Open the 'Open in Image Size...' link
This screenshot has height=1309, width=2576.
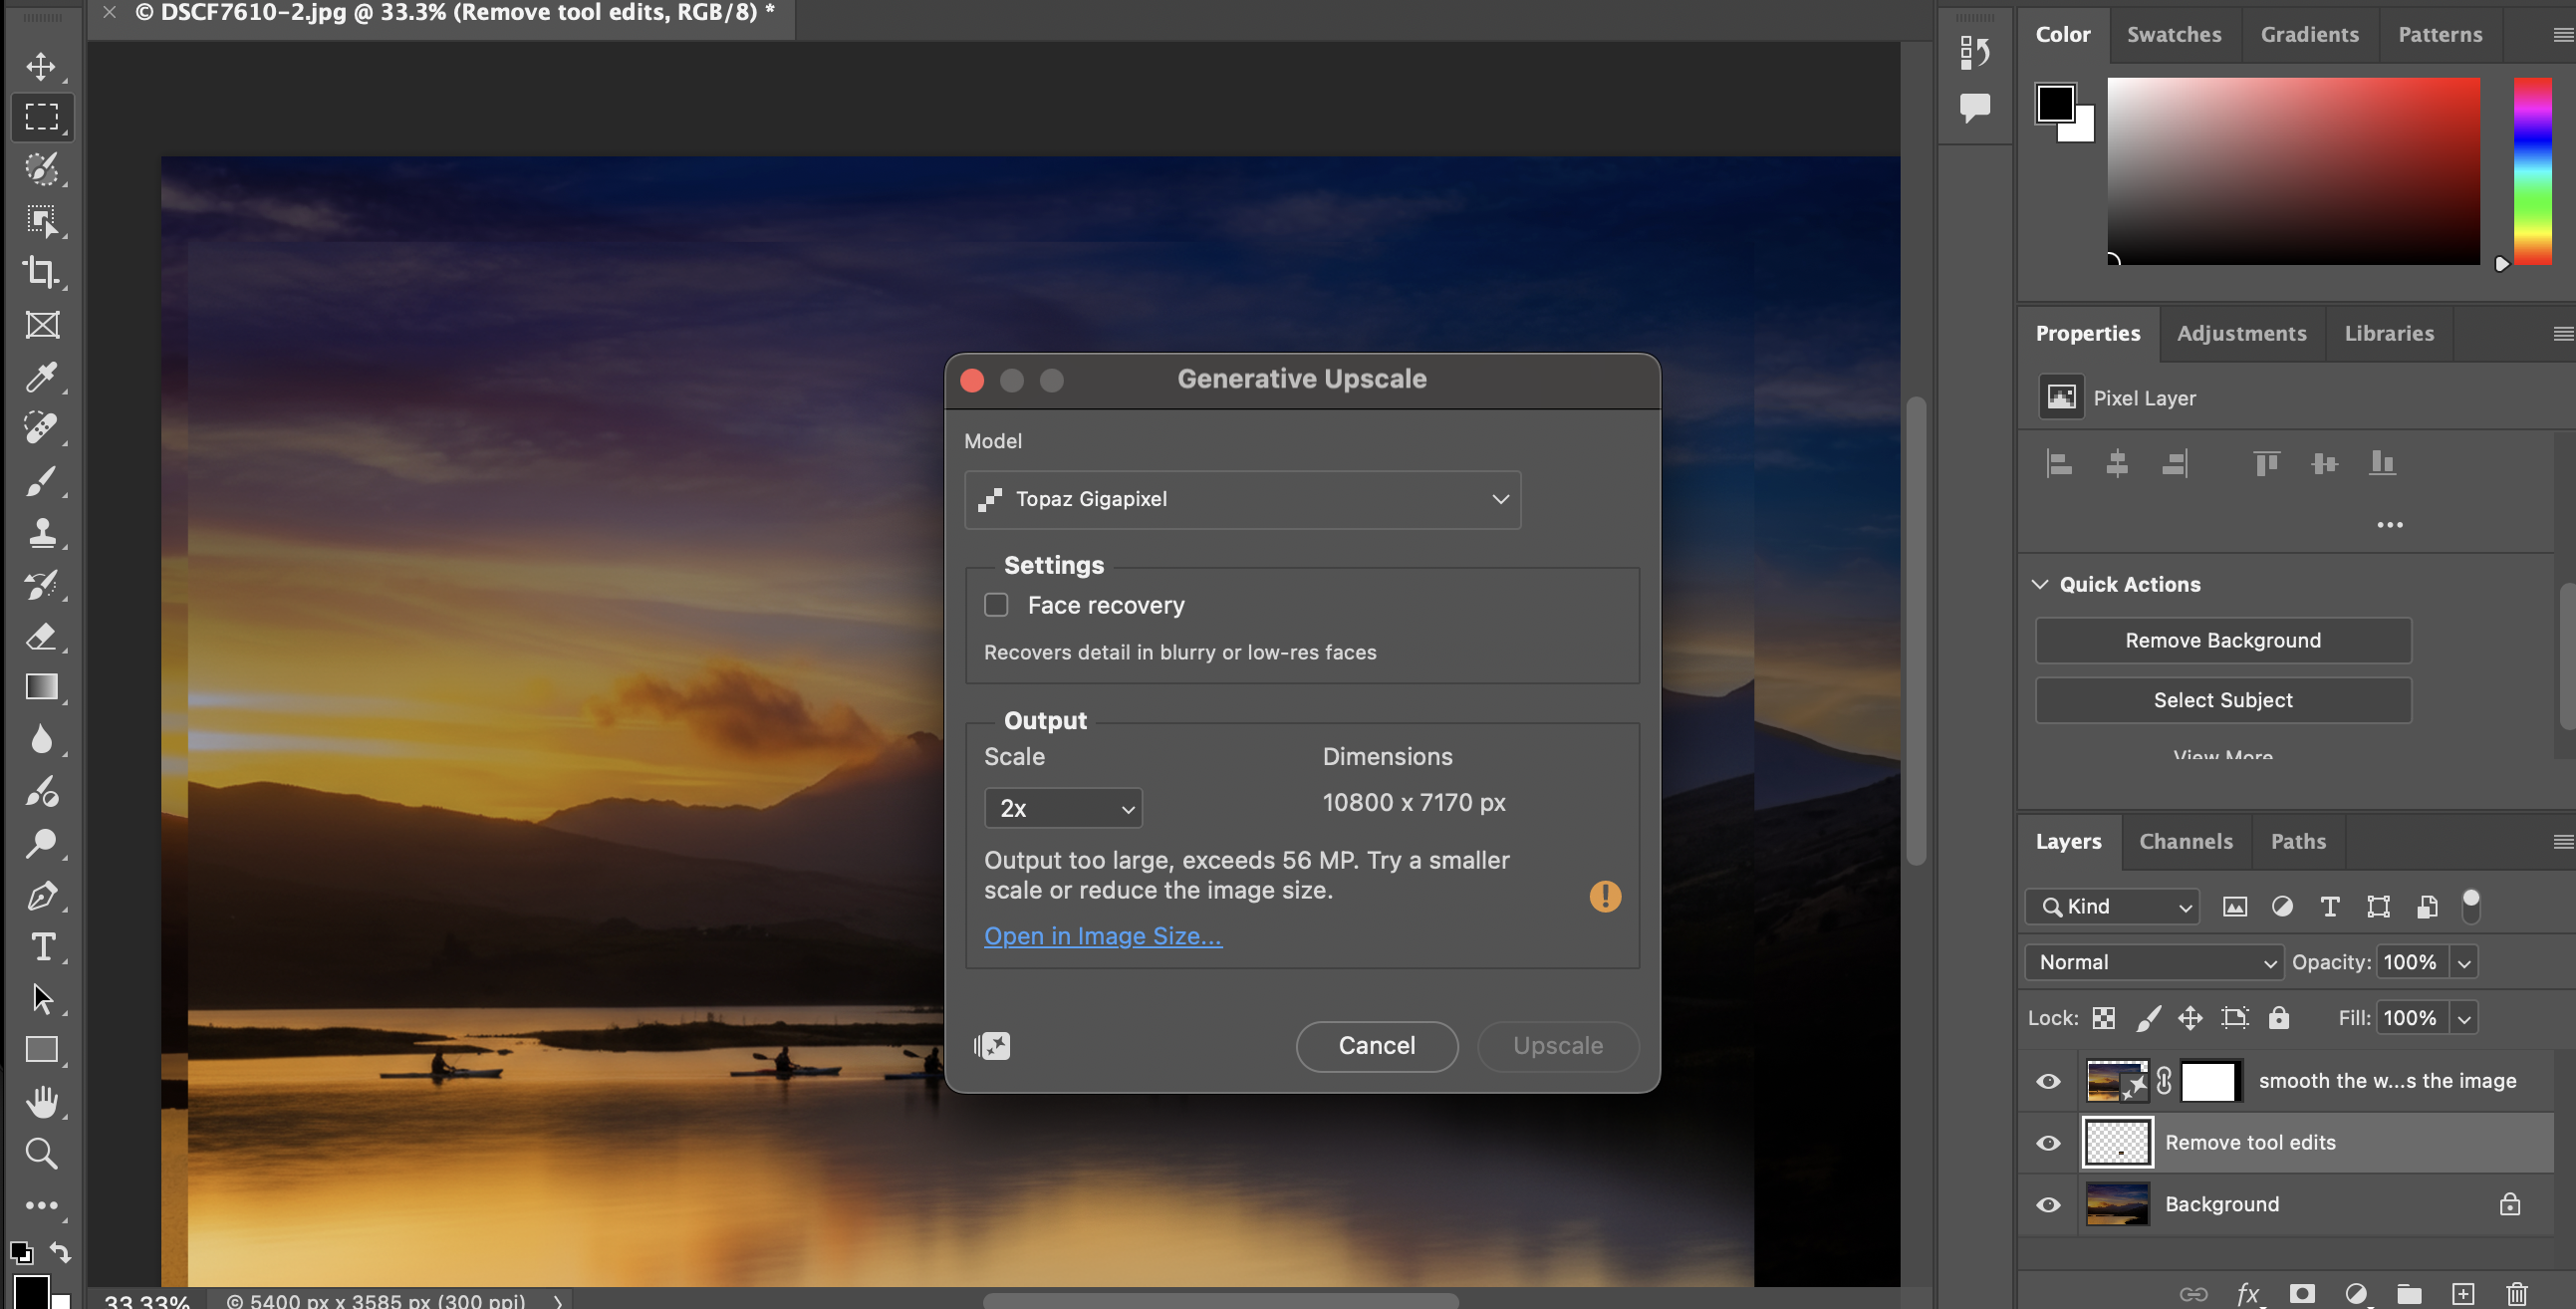point(1102,936)
